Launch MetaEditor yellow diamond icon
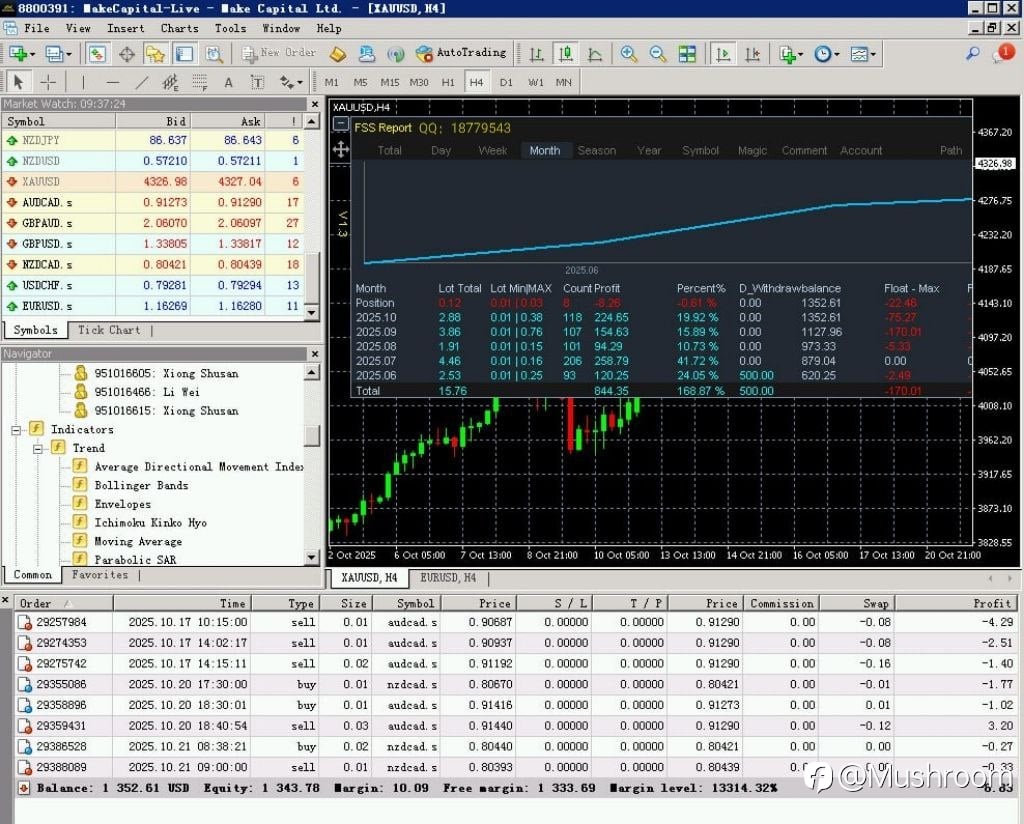 tap(338, 54)
